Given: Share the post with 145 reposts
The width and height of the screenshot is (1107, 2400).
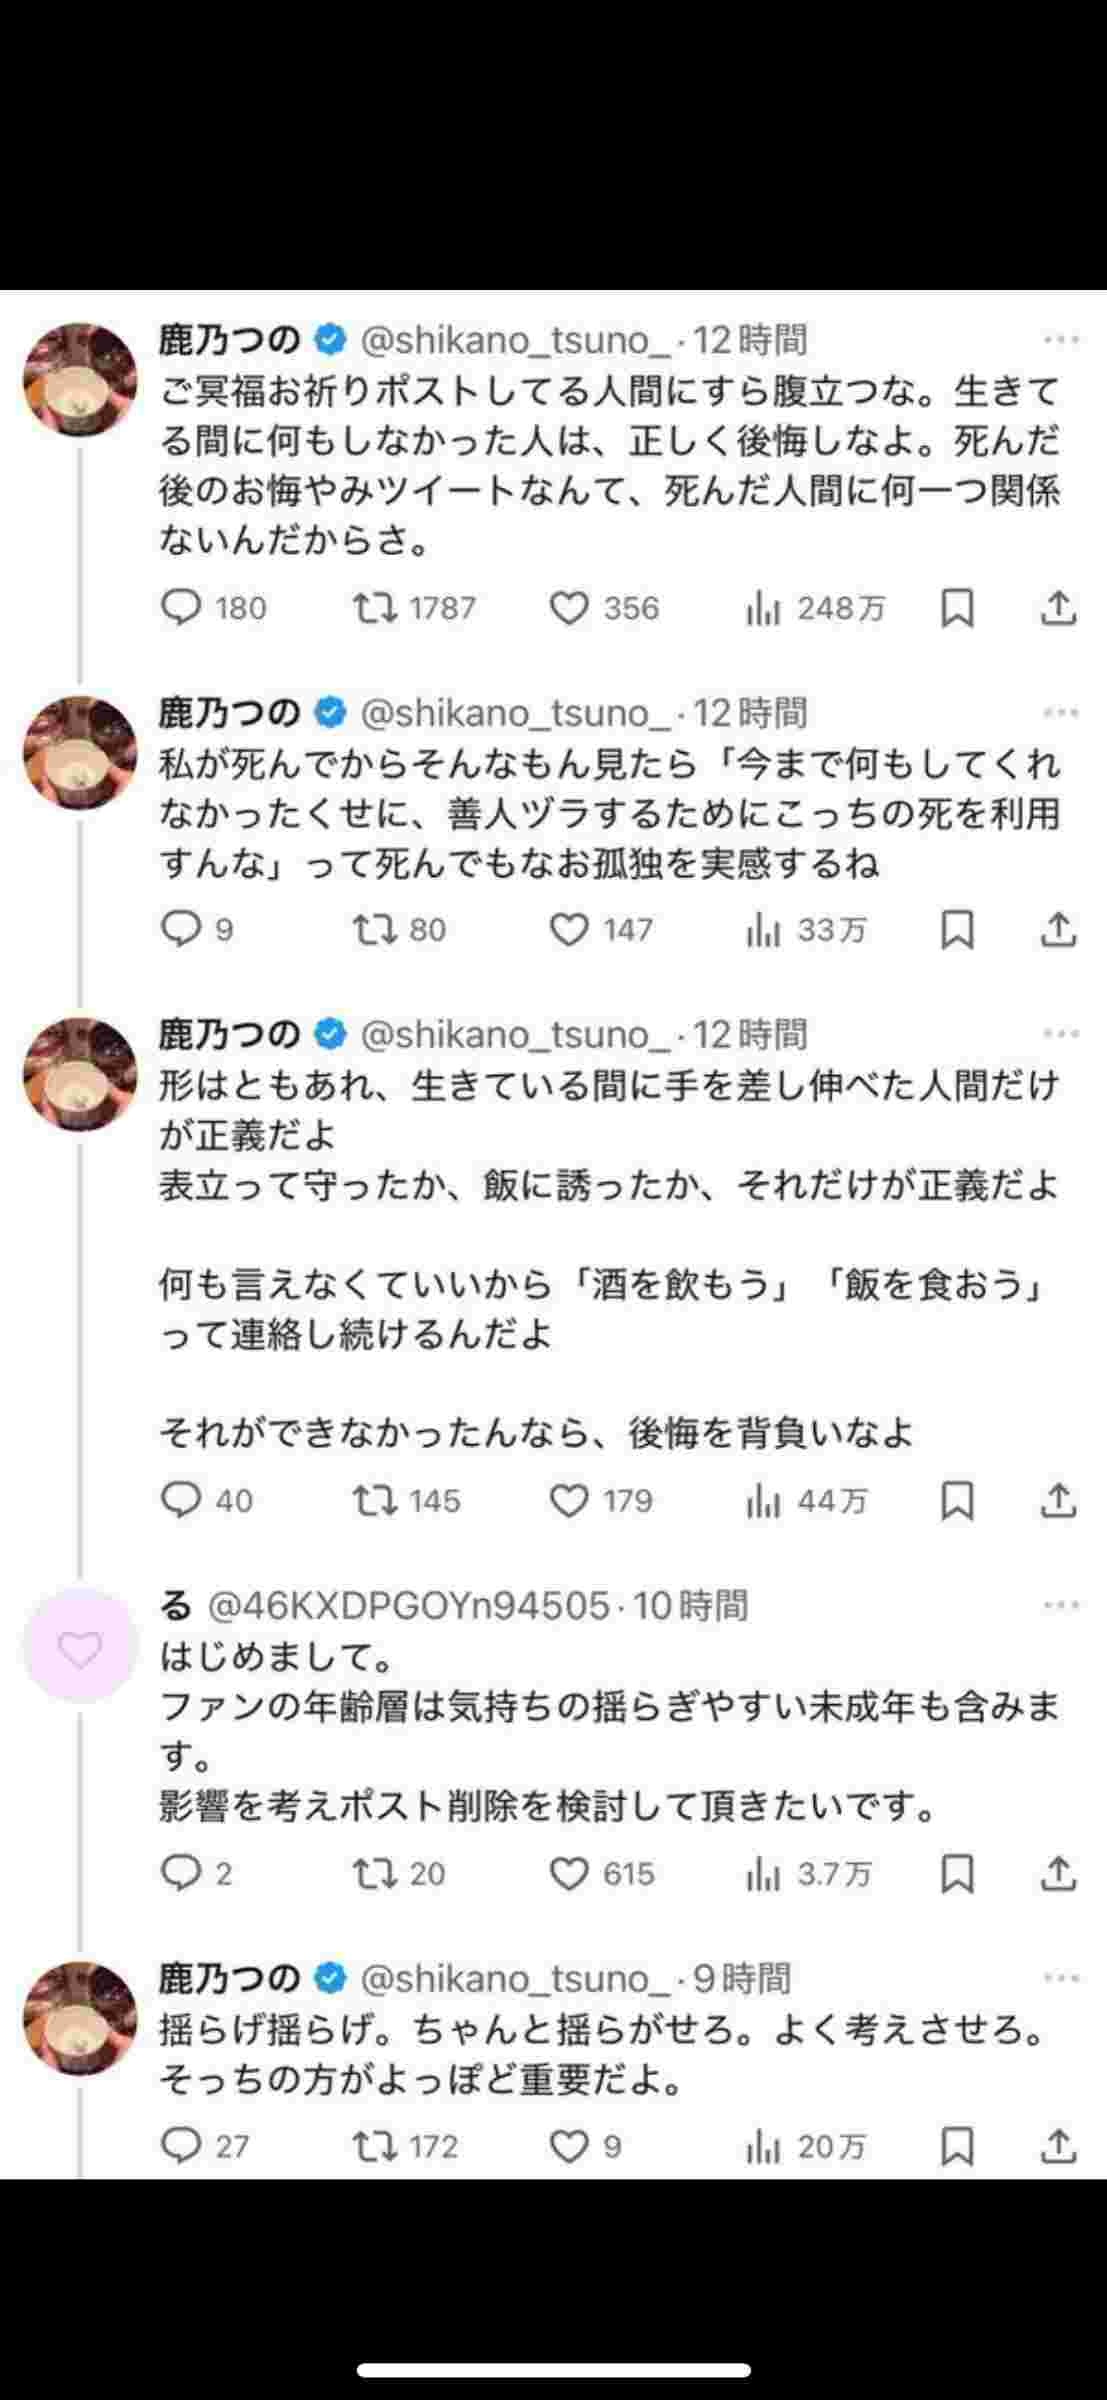Looking at the screenshot, I should click(1058, 1500).
